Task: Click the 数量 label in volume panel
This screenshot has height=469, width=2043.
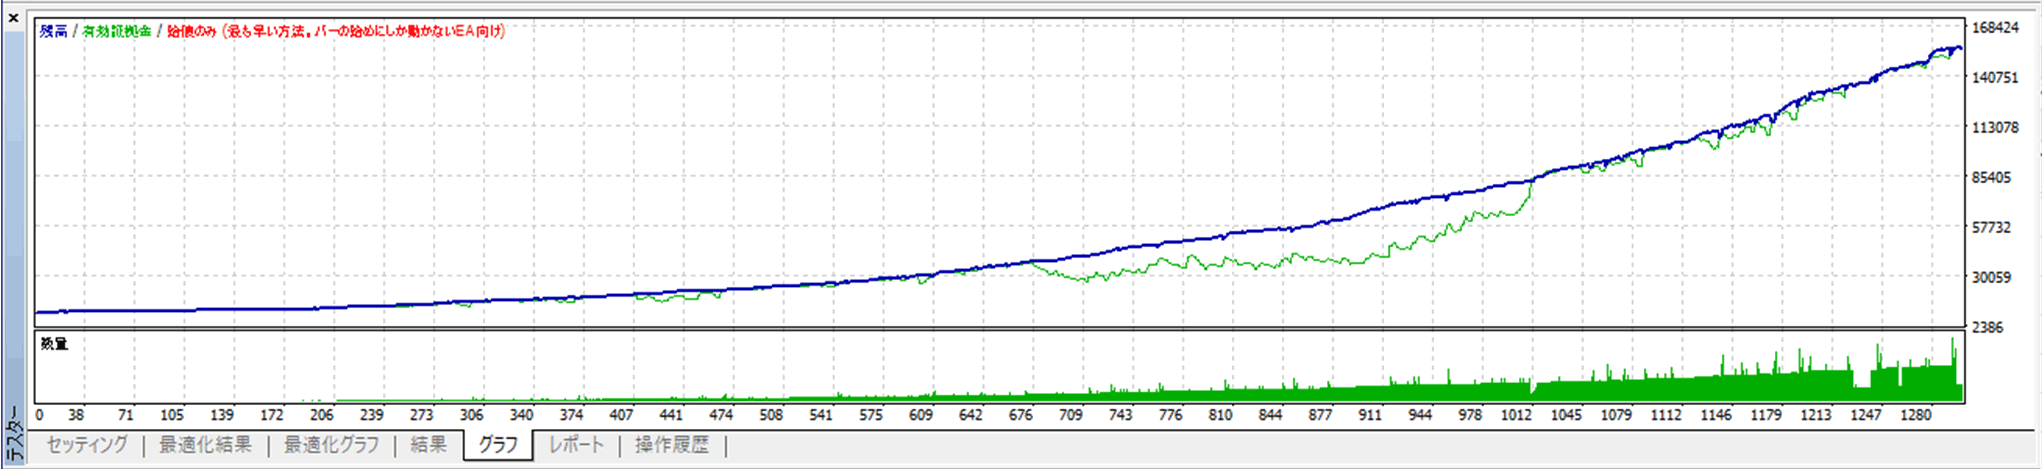Action: coord(54,344)
